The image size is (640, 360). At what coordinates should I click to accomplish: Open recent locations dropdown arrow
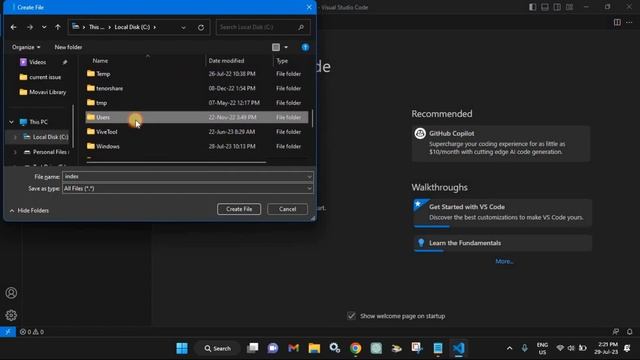click(x=44, y=27)
